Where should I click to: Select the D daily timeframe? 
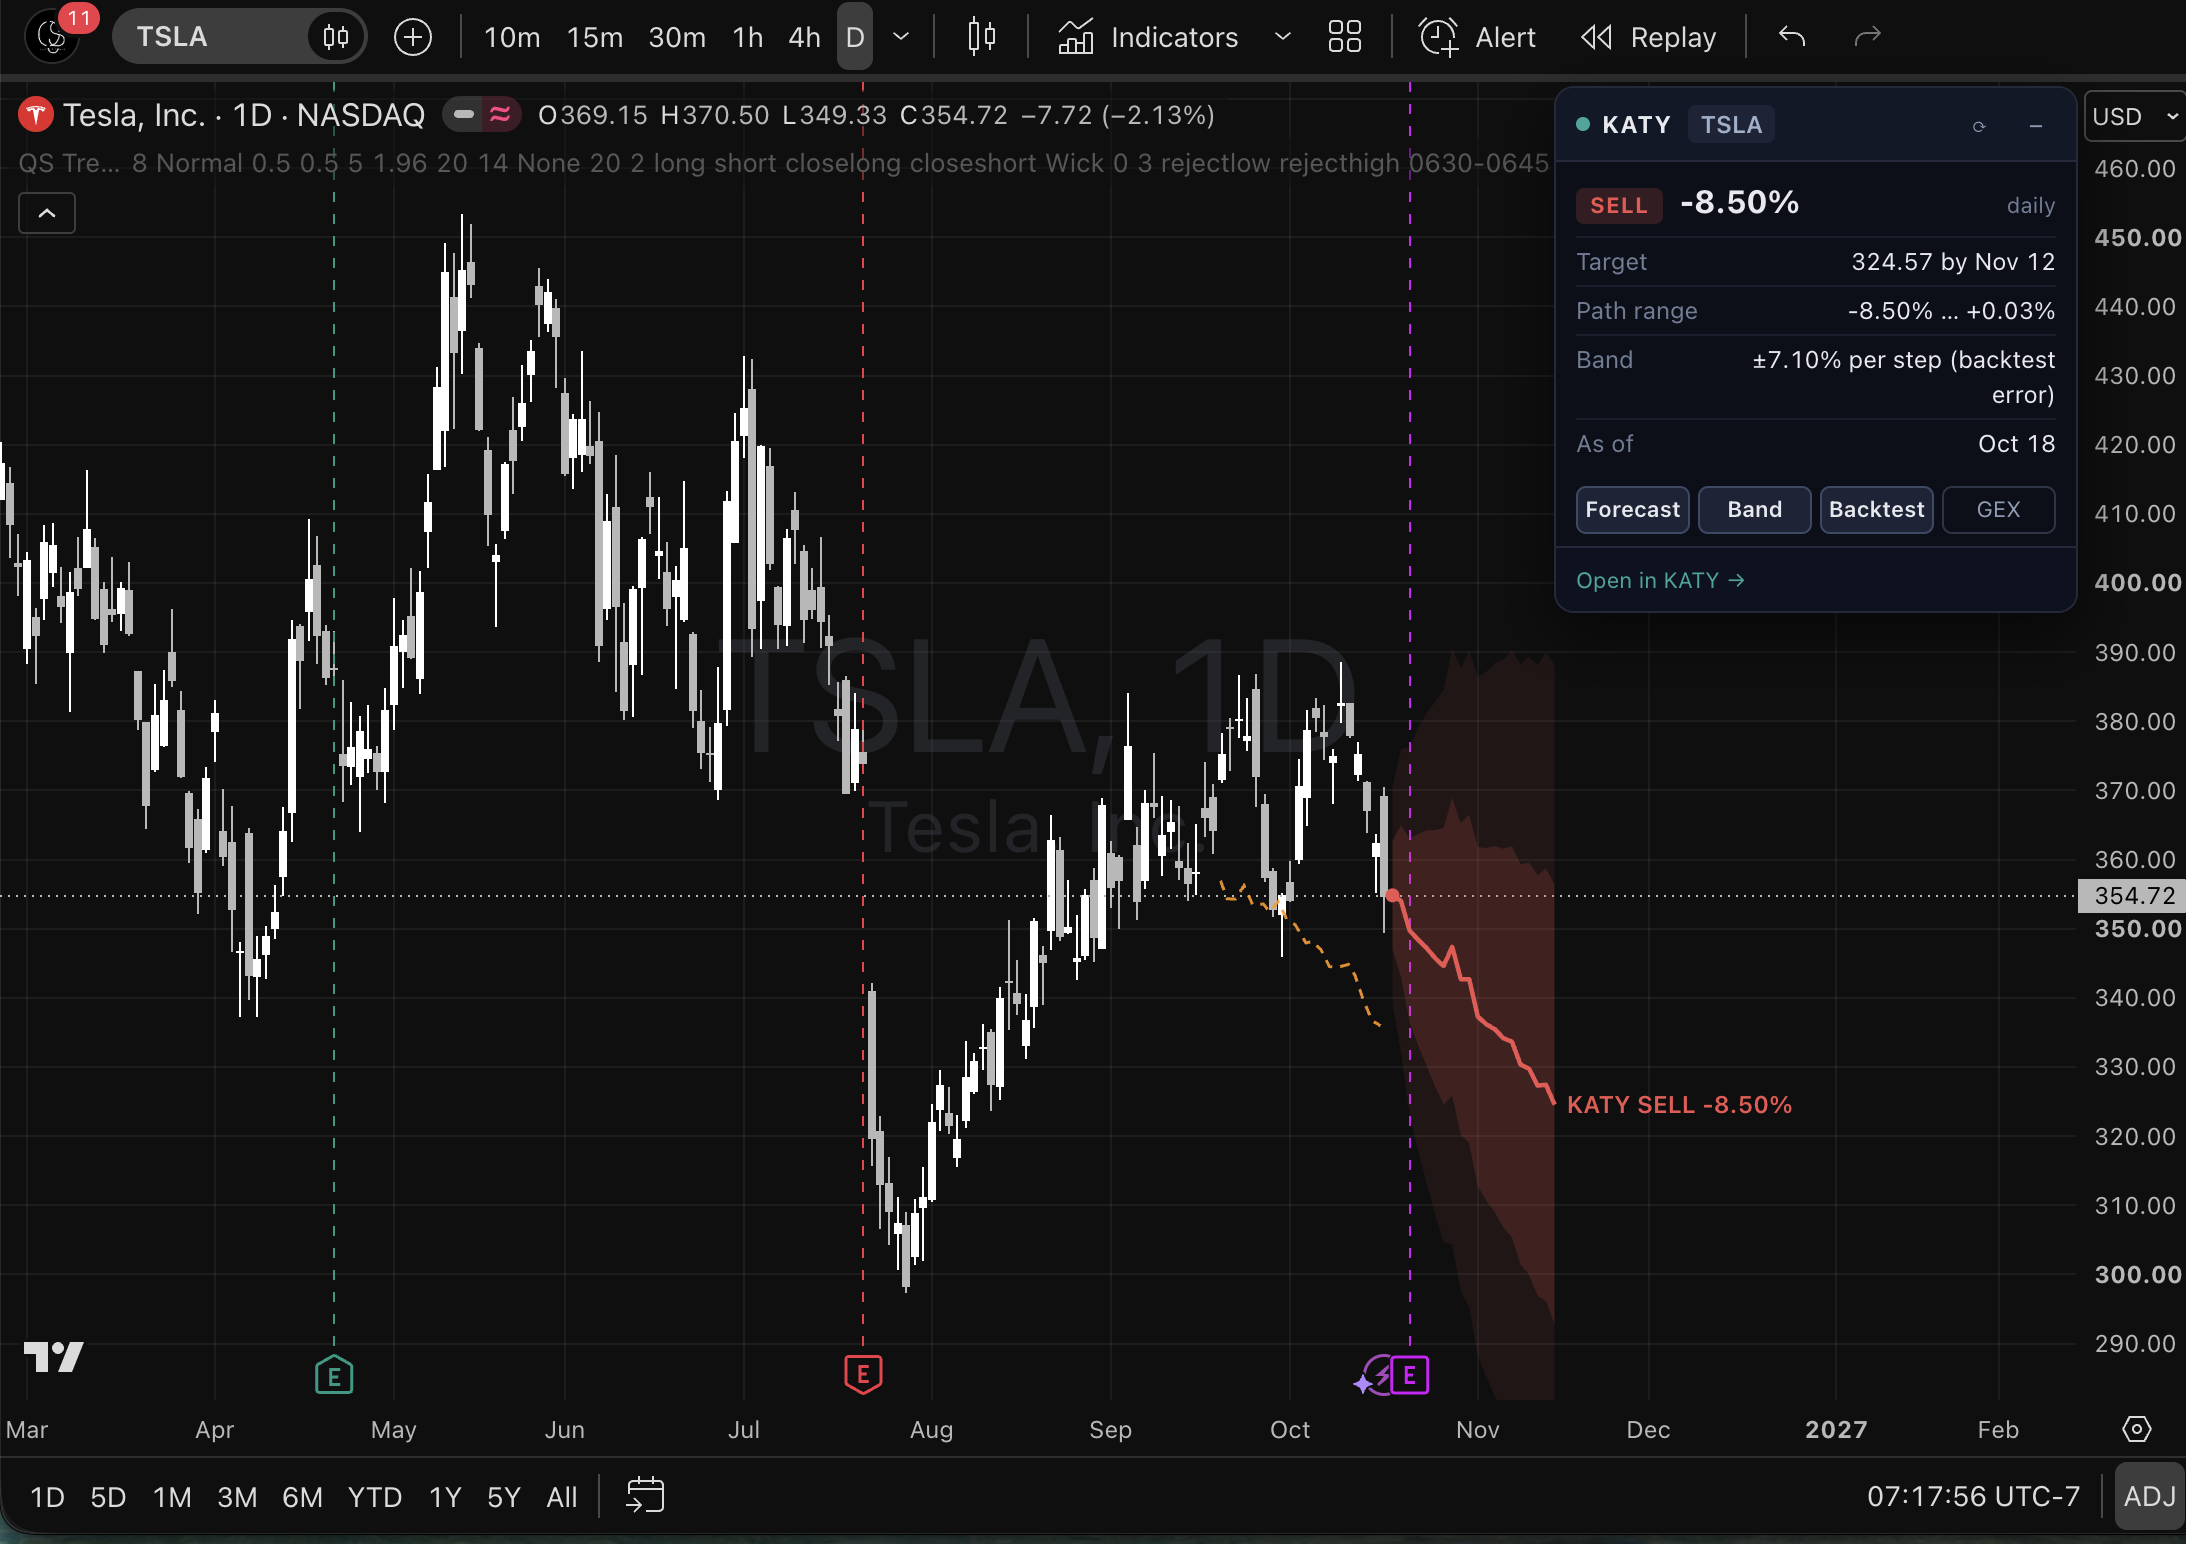point(855,37)
